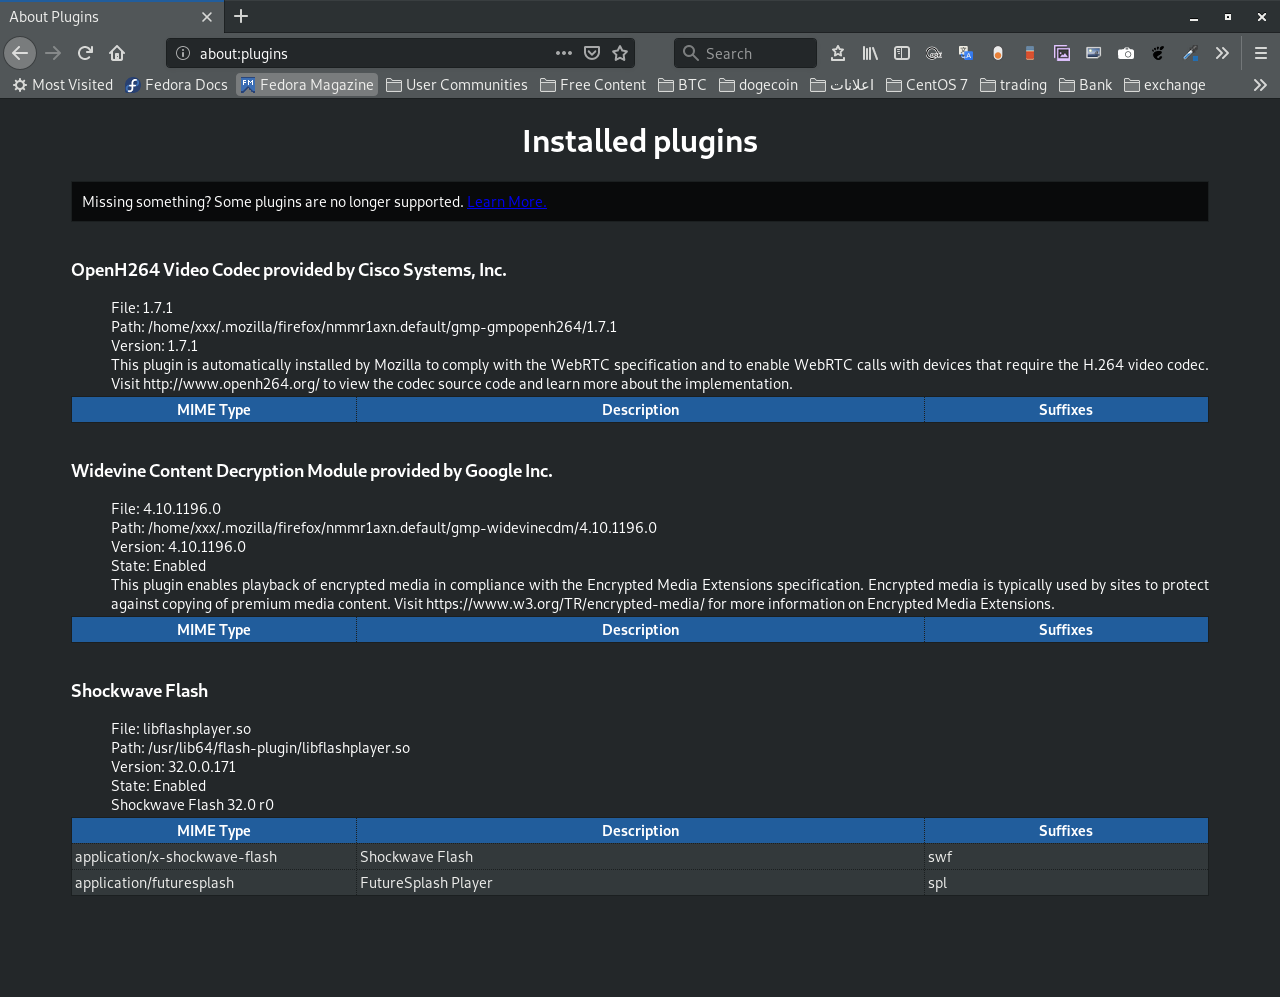Click the camera screenshot extension icon
1280x997 pixels.
pyautogui.click(x=1126, y=53)
